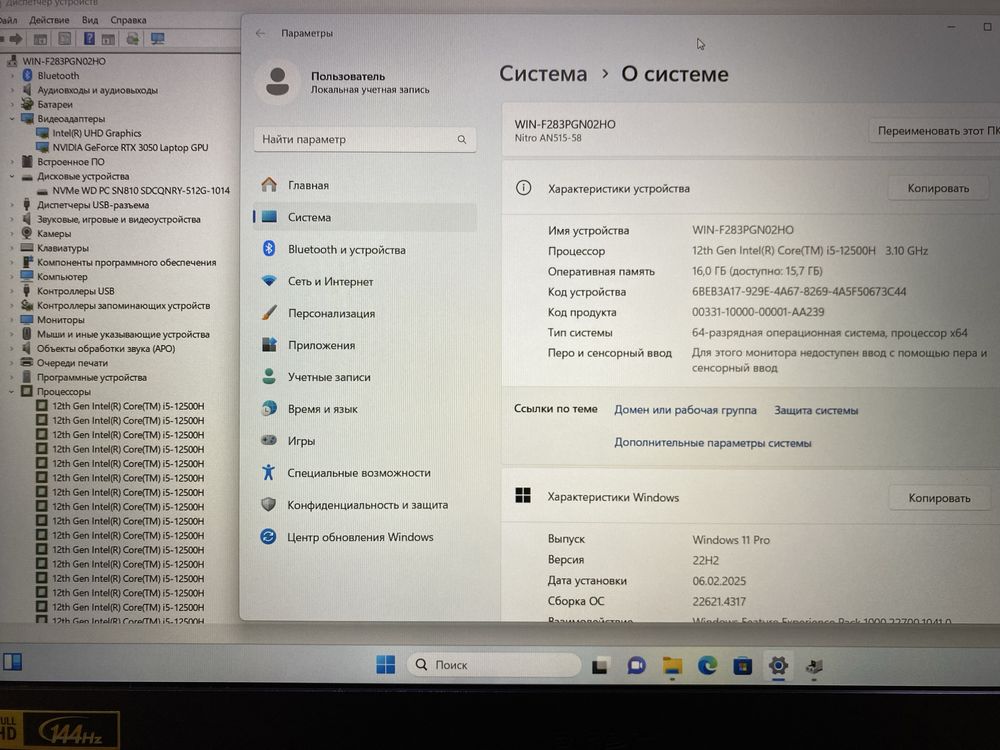
Task: Click the search magnifier in Найти параметр
Action: [x=462, y=139]
